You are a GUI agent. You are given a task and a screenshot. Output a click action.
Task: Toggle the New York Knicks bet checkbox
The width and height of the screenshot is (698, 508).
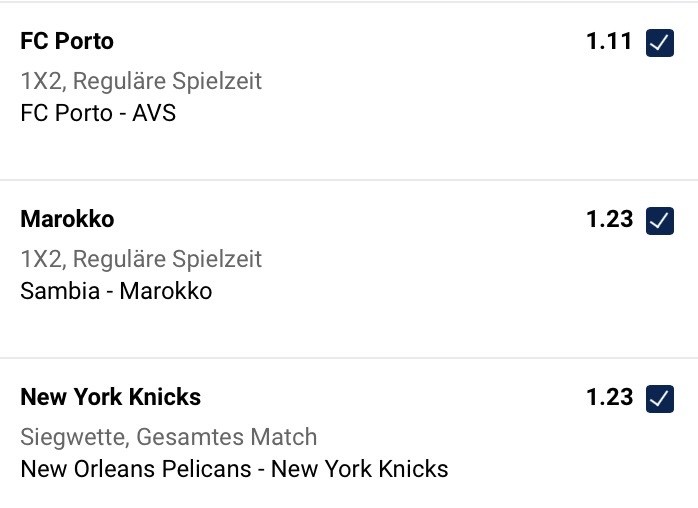point(659,399)
